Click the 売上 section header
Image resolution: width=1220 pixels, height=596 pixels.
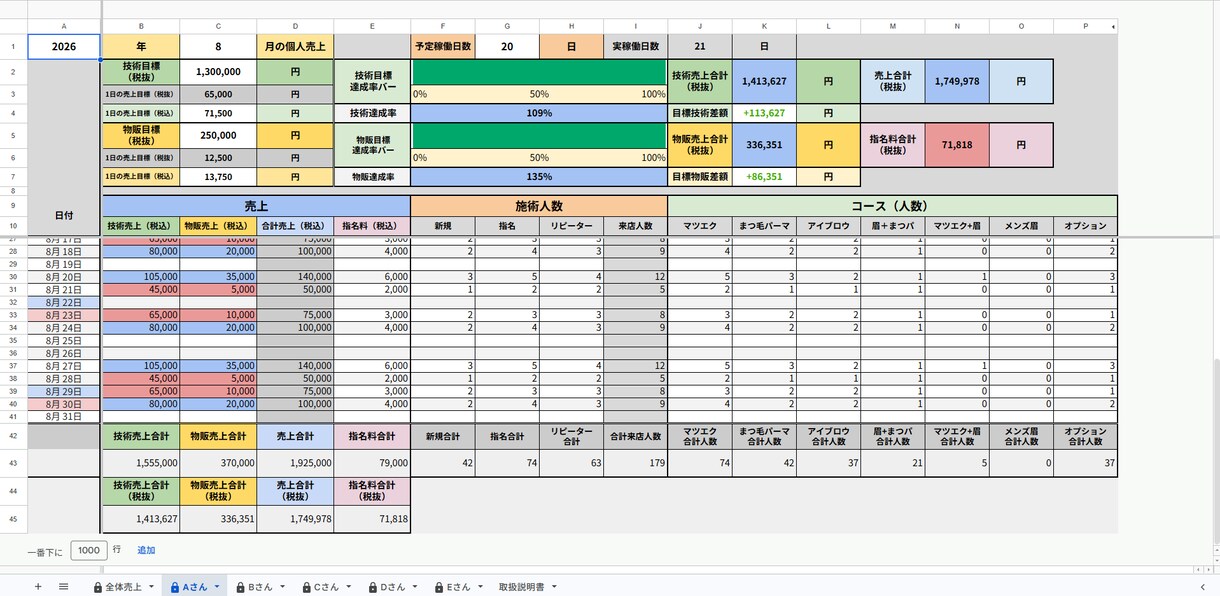click(x=256, y=205)
